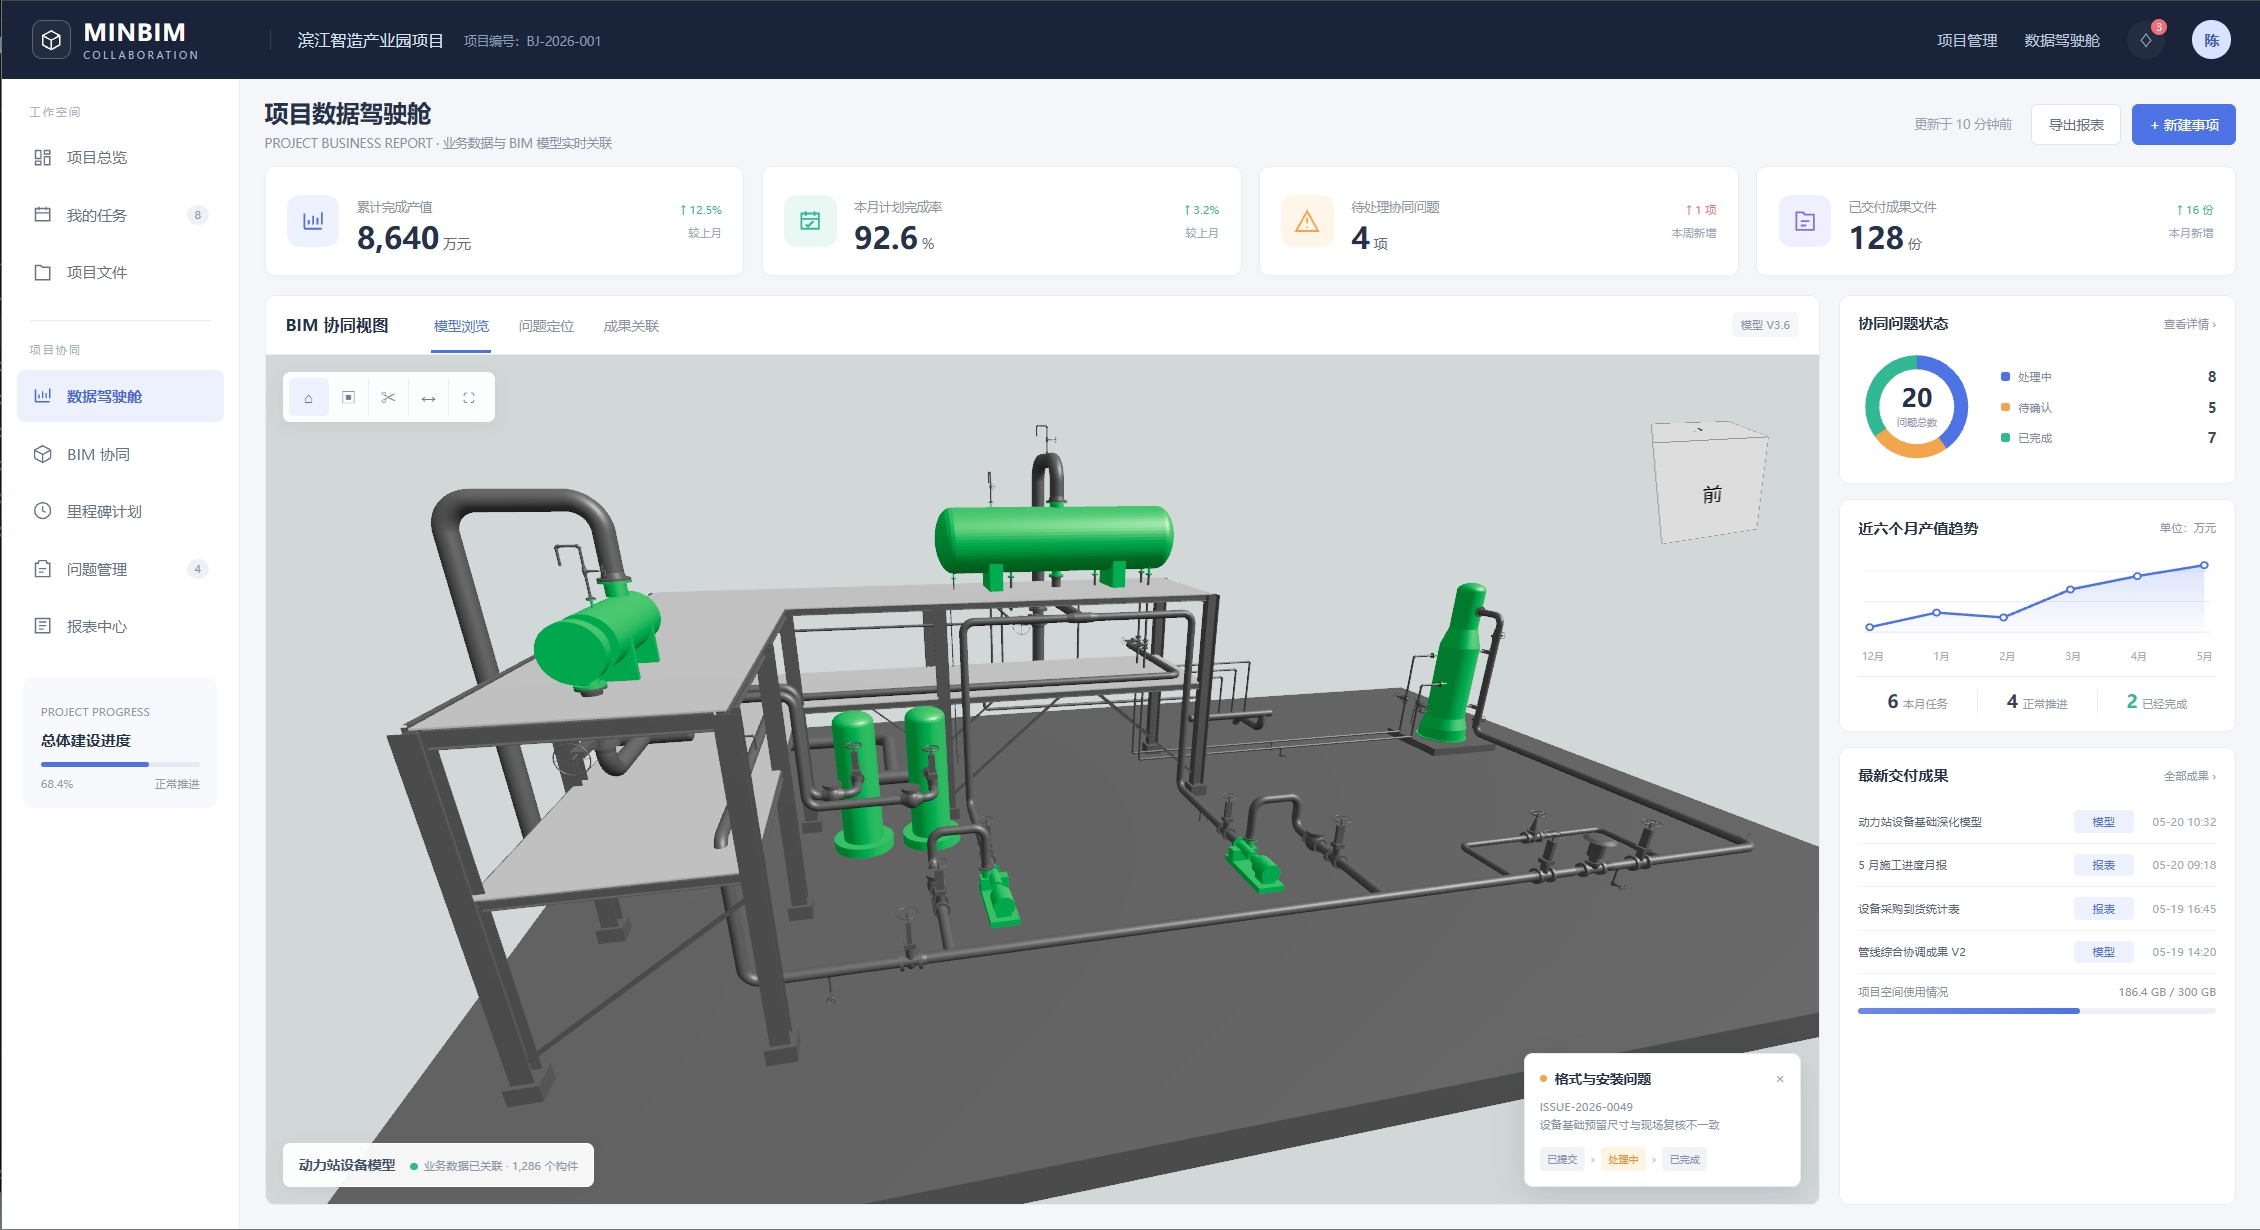
Task: Click the 前 face of the view cube
Action: tap(1711, 492)
